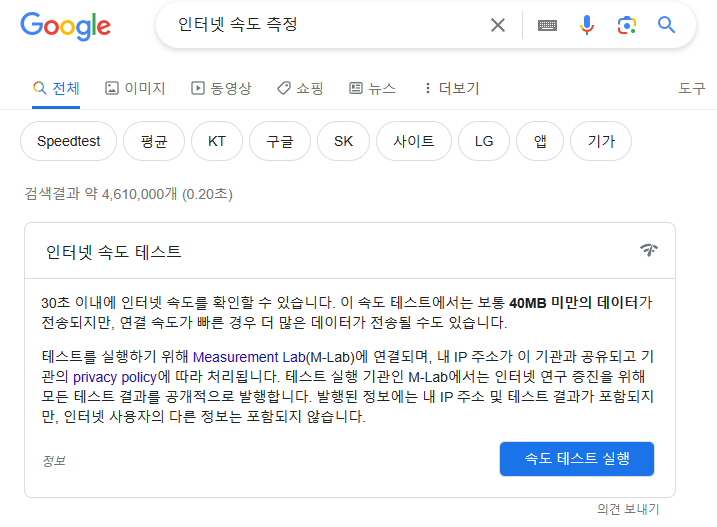Clear the search box with the X icon

click(x=498, y=25)
